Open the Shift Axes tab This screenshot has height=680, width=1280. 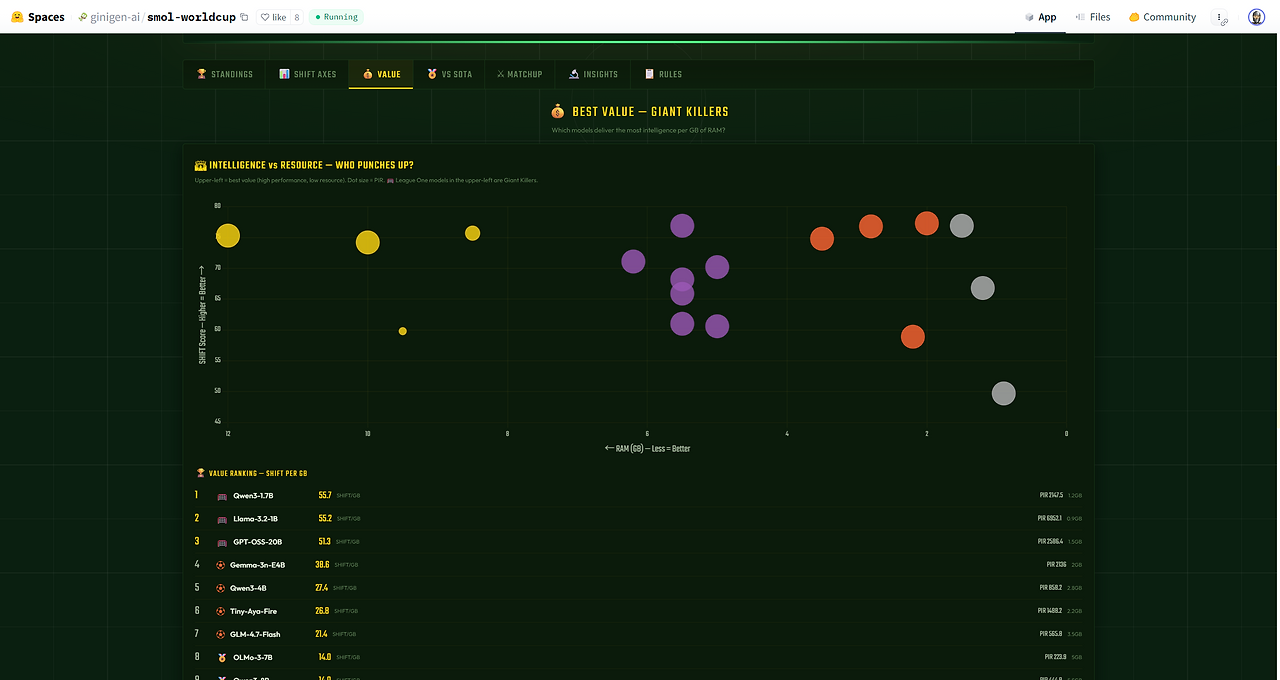pyautogui.click(x=307, y=74)
